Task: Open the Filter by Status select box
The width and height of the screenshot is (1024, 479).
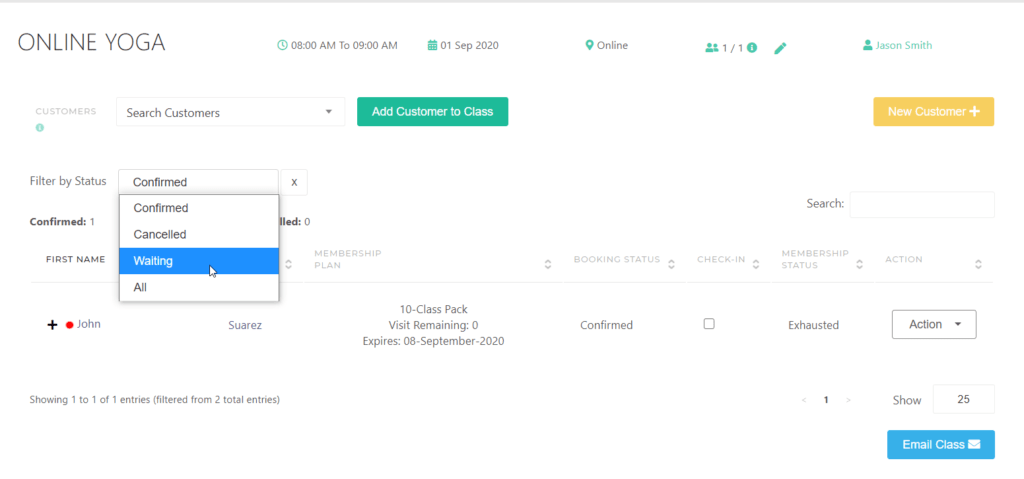Action: tap(198, 182)
